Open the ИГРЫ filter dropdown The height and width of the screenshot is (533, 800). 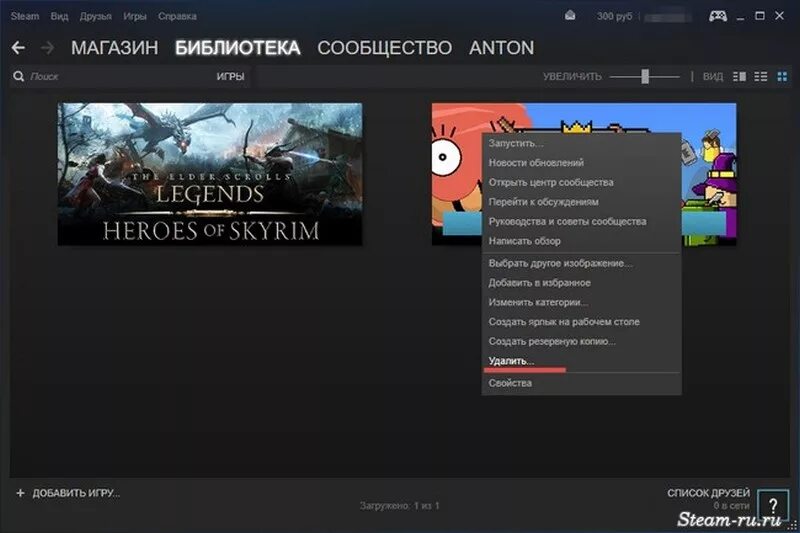tap(231, 77)
